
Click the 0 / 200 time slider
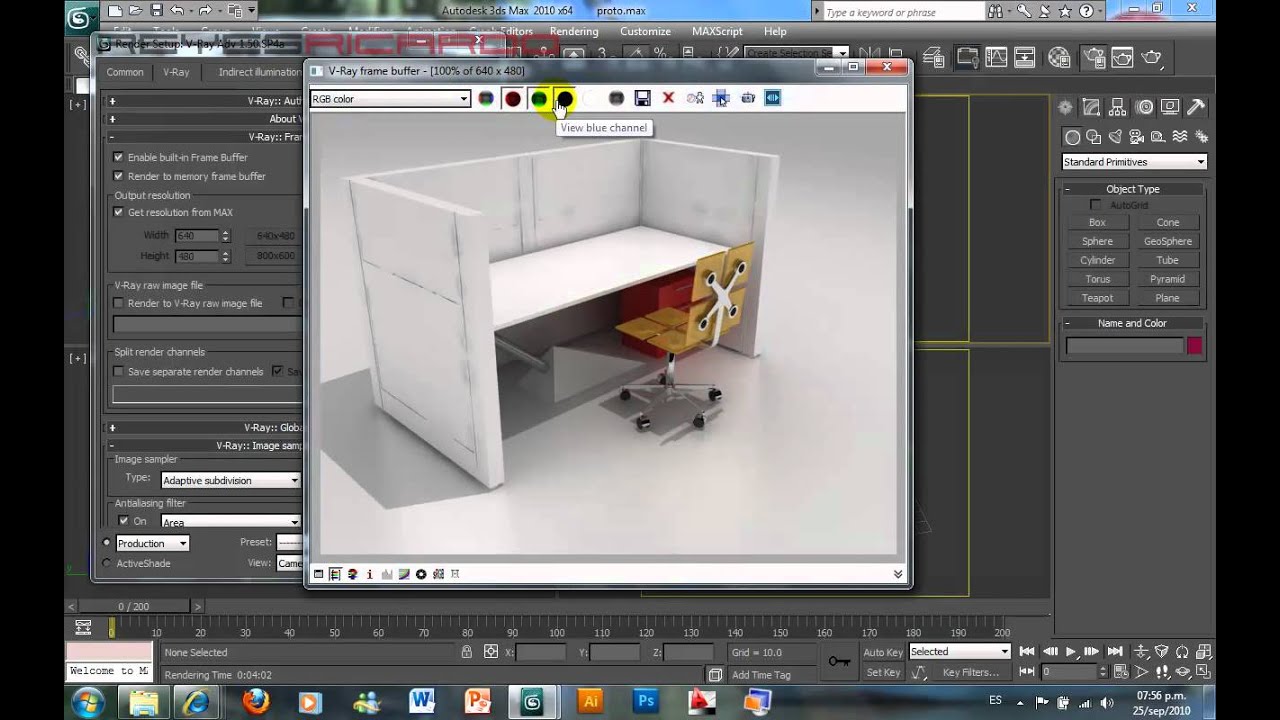click(133, 606)
